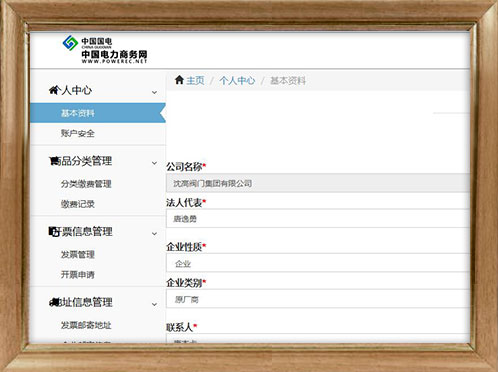Go to 个人中心 breadcrumb link
This screenshot has height=372, width=498.
tap(237, 80)
